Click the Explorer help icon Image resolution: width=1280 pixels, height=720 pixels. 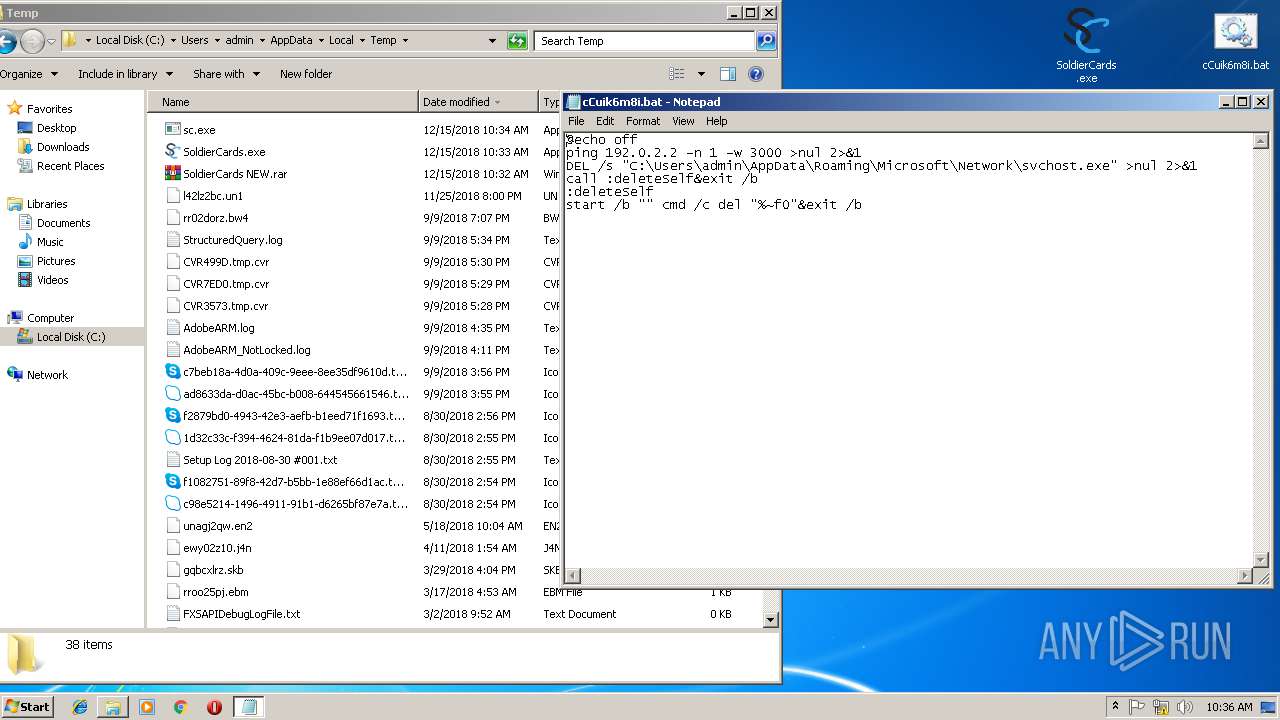[x=756, y=74]
